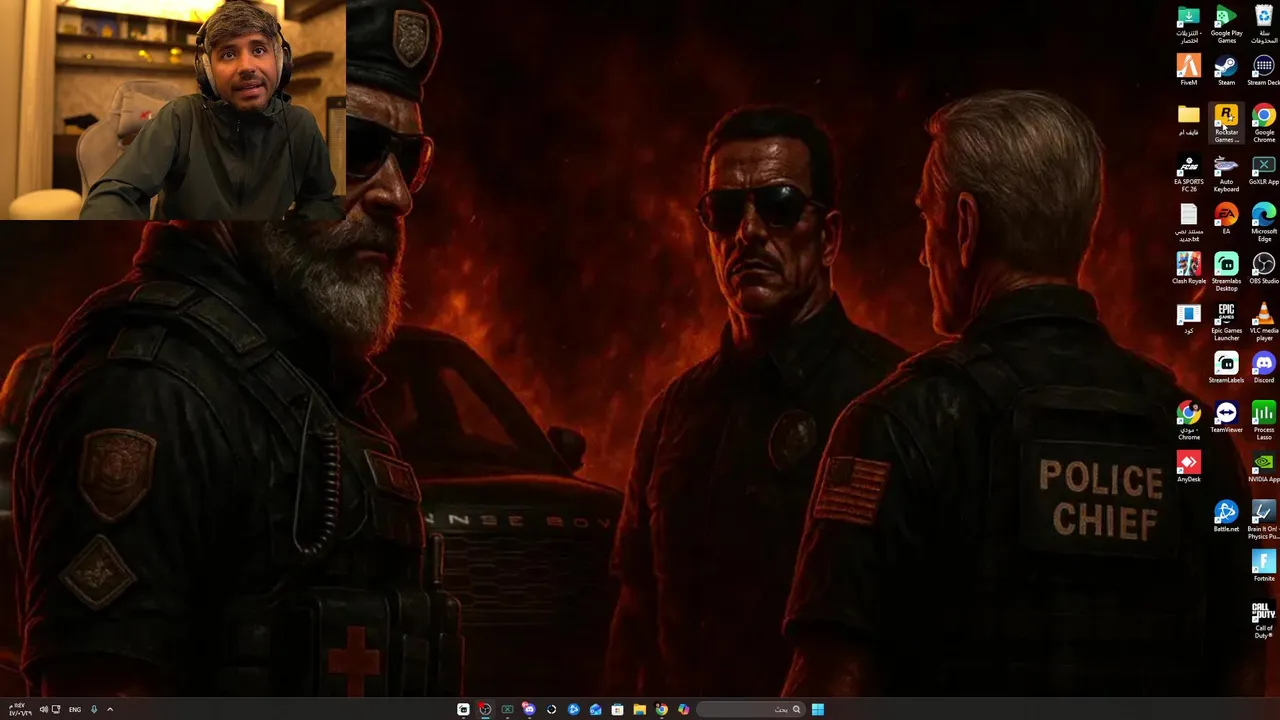The width and height of the screenshot is (1280, 720).
Task: Select the Google Chrome desktop icon
Action: click(1264, 123)
